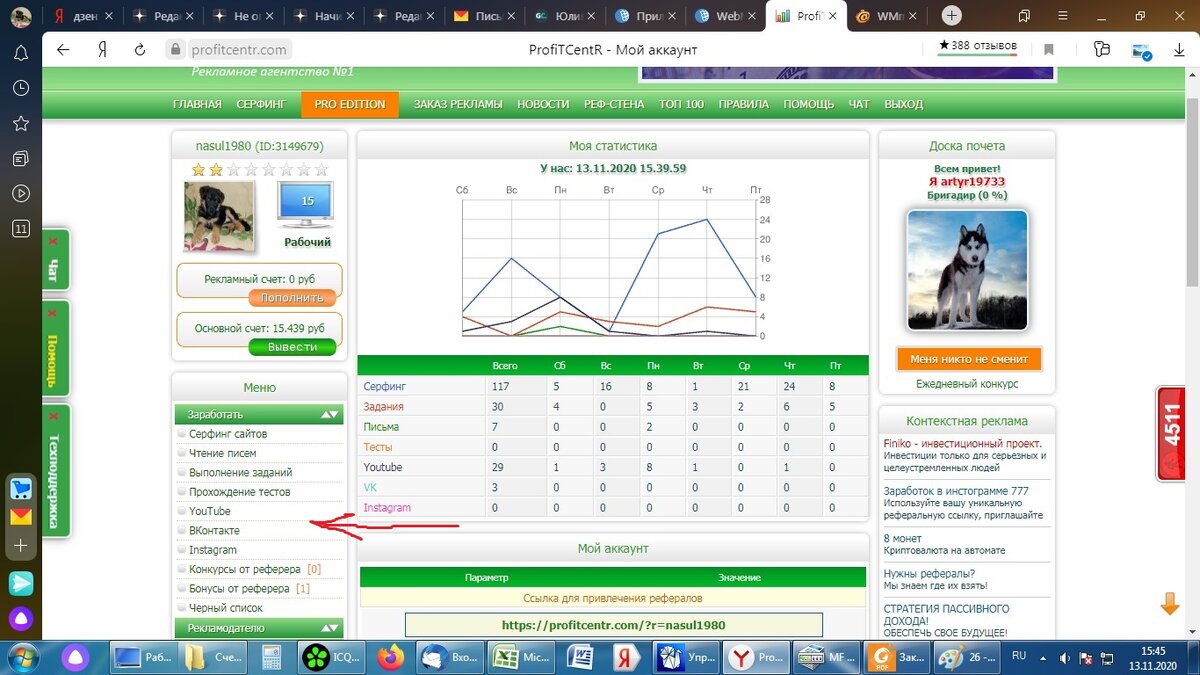Switch to the WMmail tab
Viewport: 1200px width, 675px height.
point(887,16)
